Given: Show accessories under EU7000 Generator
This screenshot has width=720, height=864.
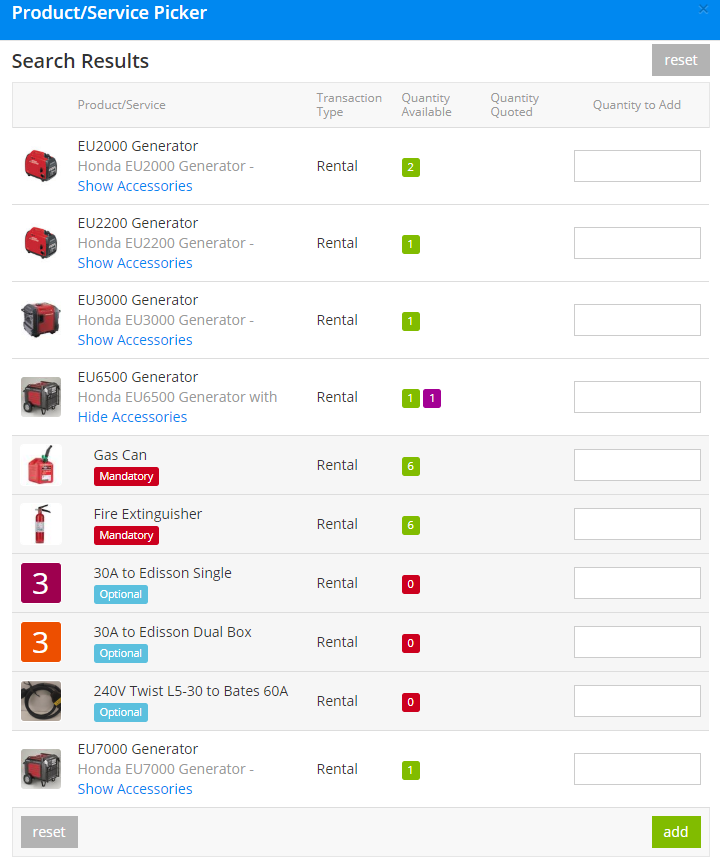Looking at the screenshot, I should point(135,789).
